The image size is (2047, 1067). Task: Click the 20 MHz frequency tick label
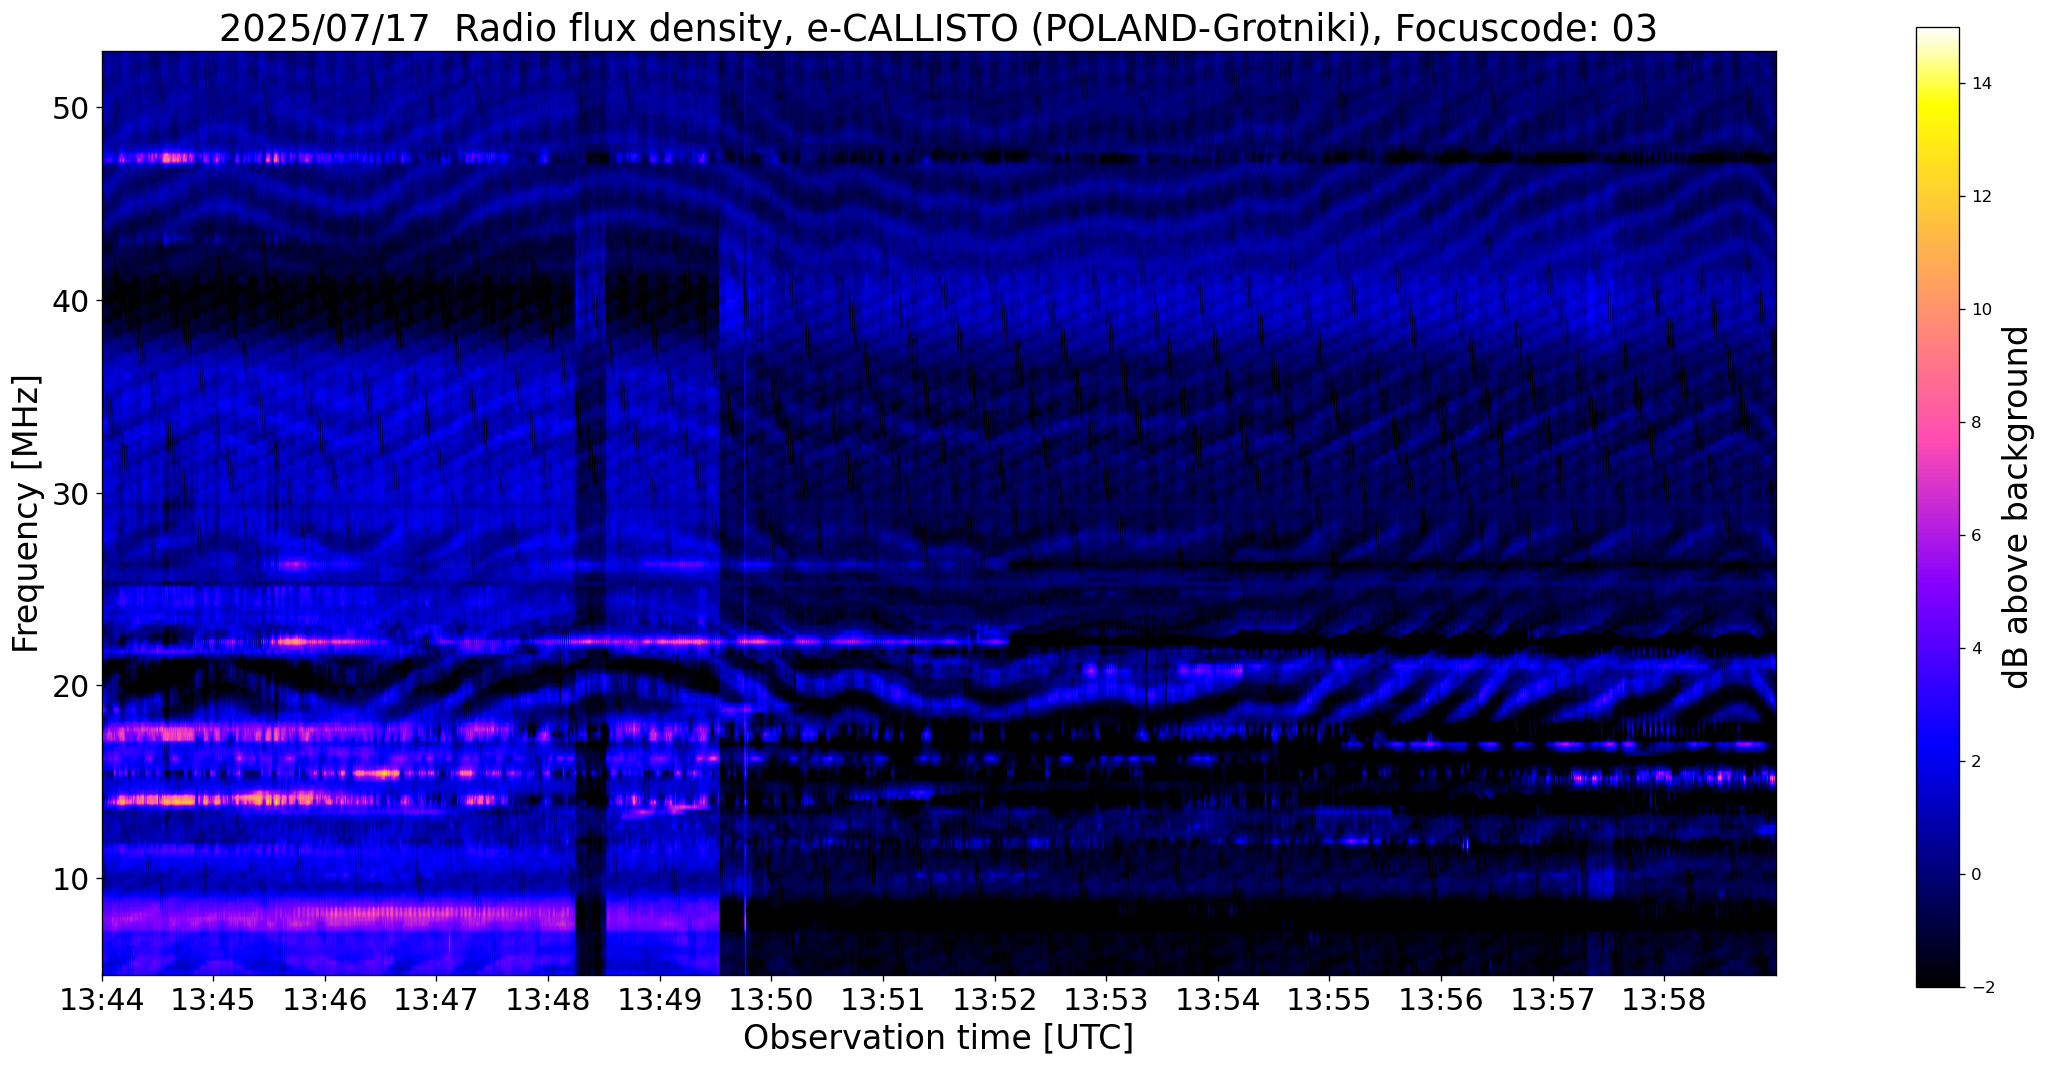(x=70, y=686)
